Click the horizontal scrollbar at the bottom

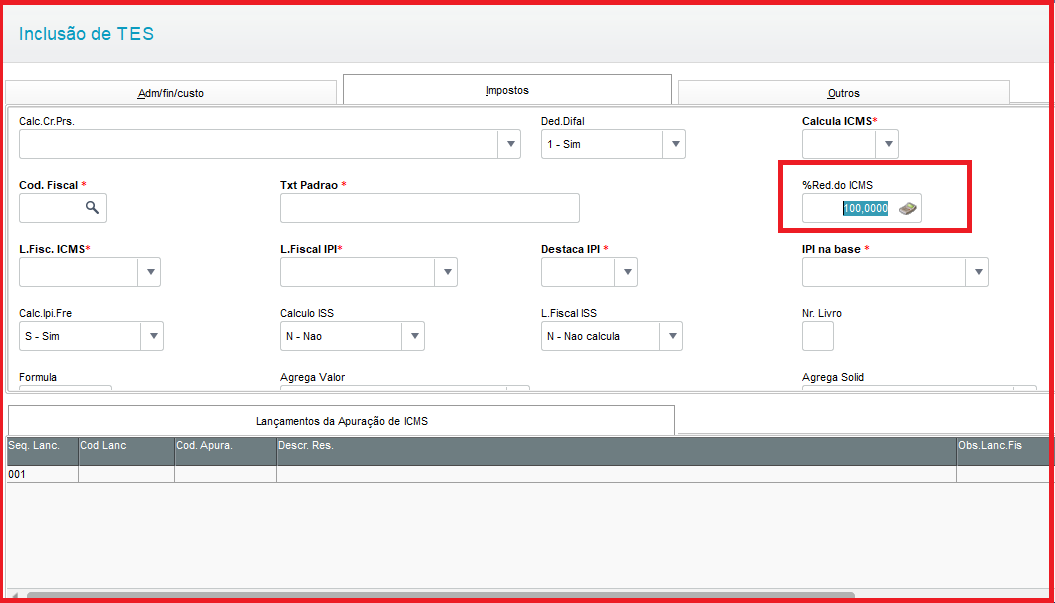coord(441,596)
